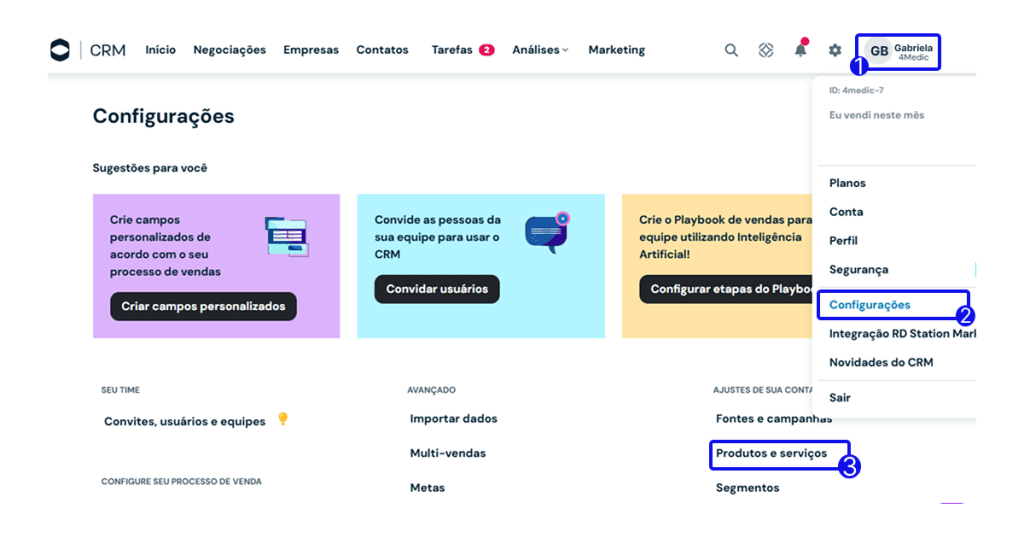Open the search magnifier icon

point(731,50)
